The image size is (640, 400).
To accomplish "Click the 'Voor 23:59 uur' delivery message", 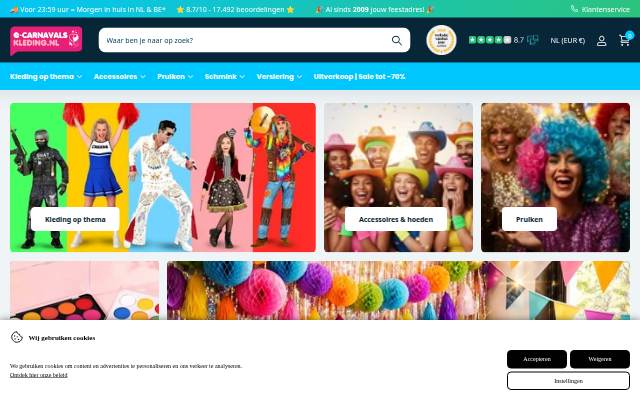I will [x=88, y=9].
